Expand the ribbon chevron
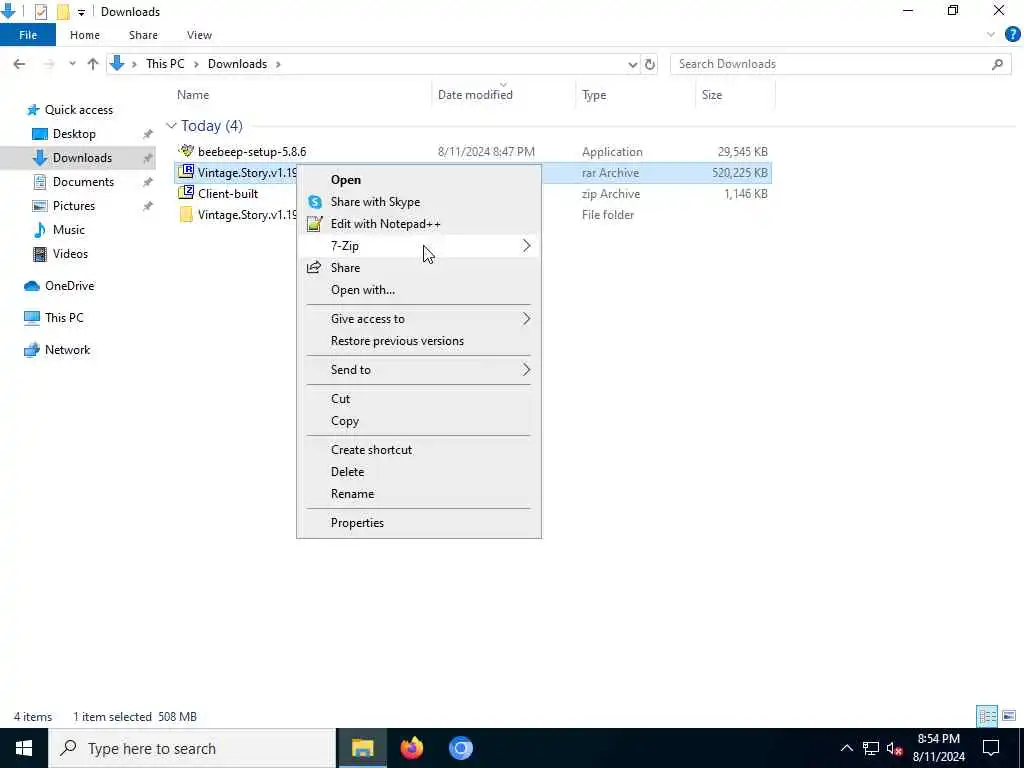Image resolution: width=1024 pixels, height=768 pixels. [991, 35]
